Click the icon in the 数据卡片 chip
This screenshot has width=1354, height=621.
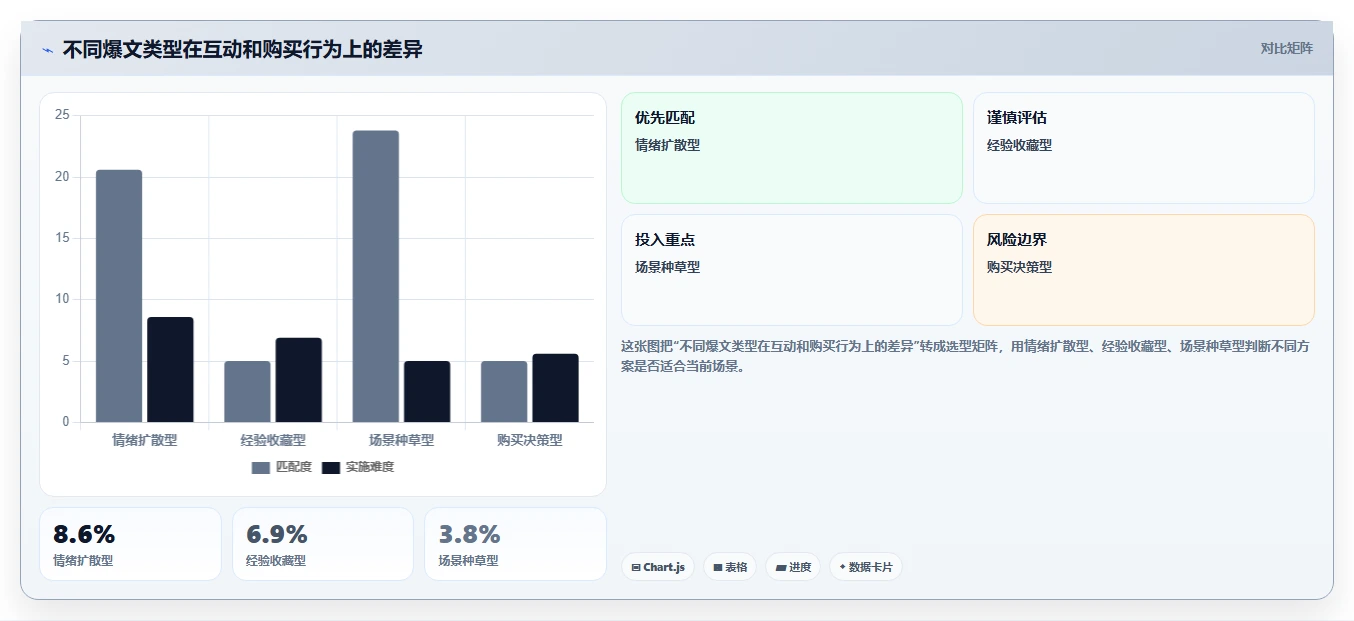pyautogui.click(x=842, y=567)
